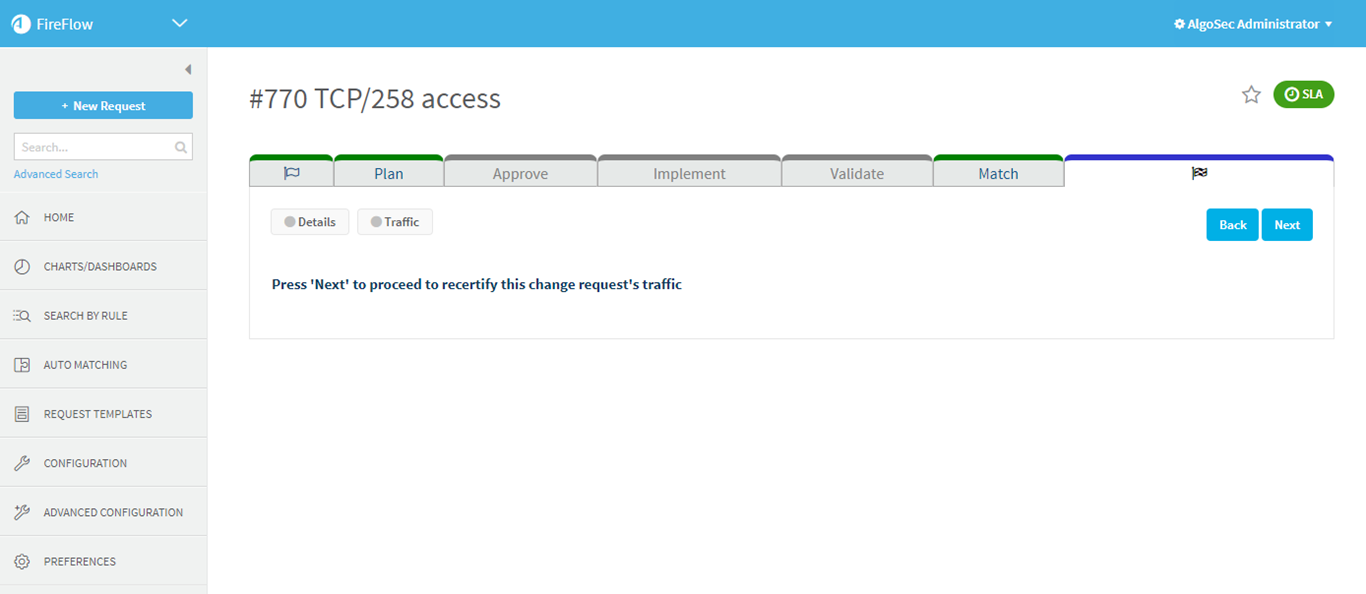Toggle the Details section button

pos(310,222)
